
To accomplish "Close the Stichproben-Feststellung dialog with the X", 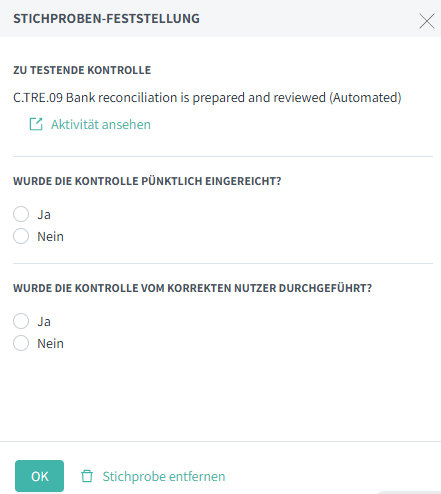I will (427, 21).
